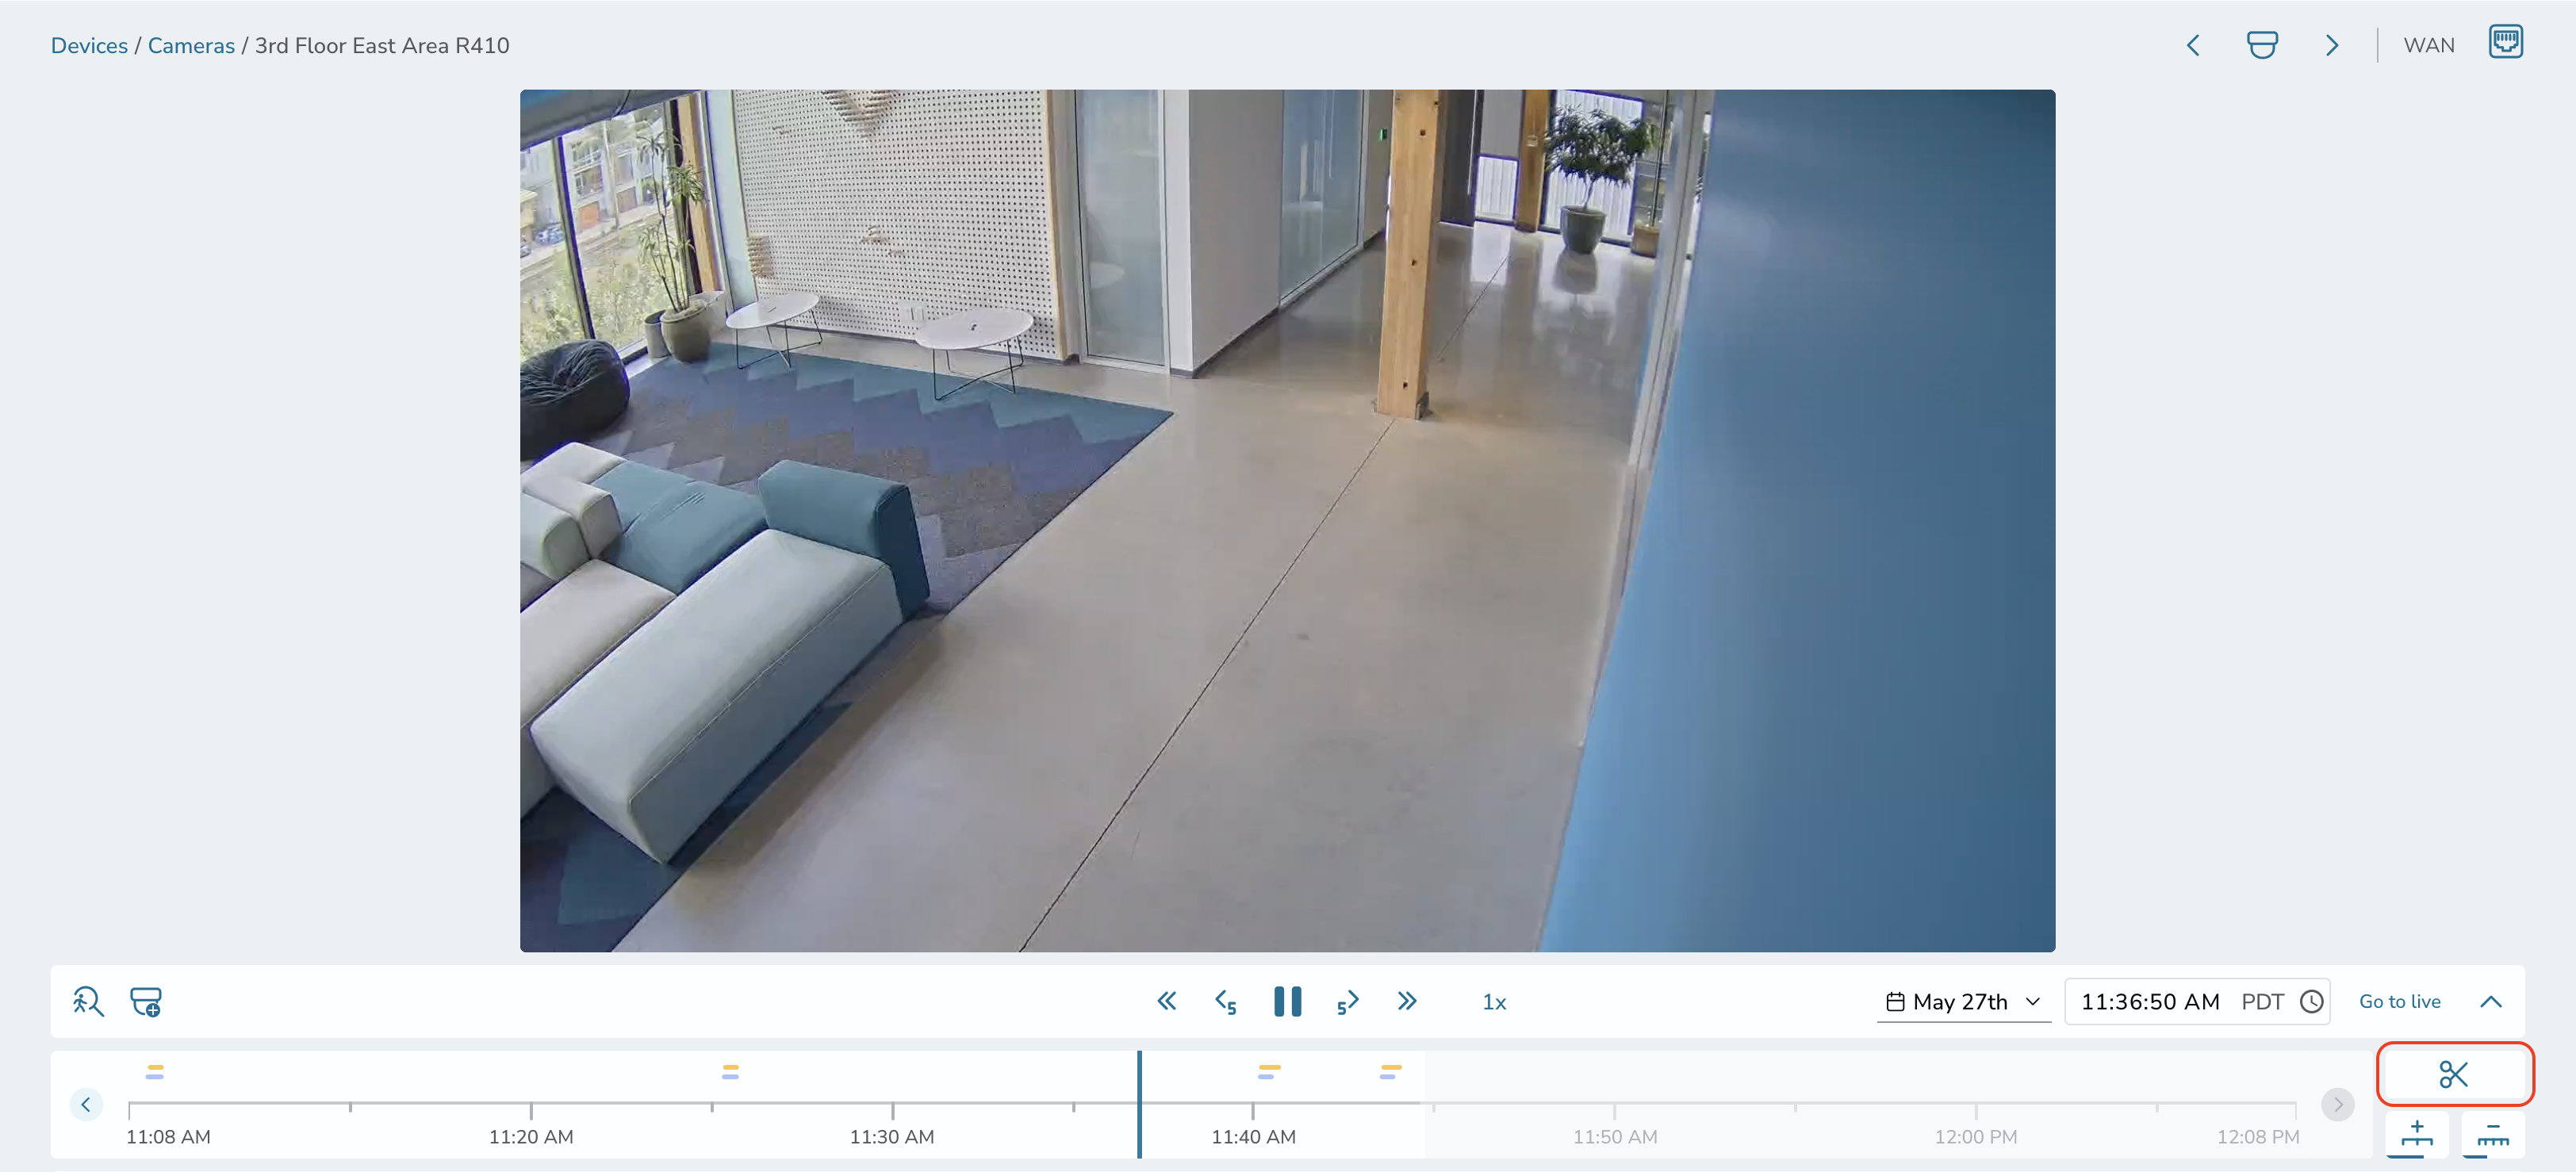The height and width of the screenshot is (1172, 2576).
Task: Click the clock icon next to PDT
Action: coord(2311,1002)
